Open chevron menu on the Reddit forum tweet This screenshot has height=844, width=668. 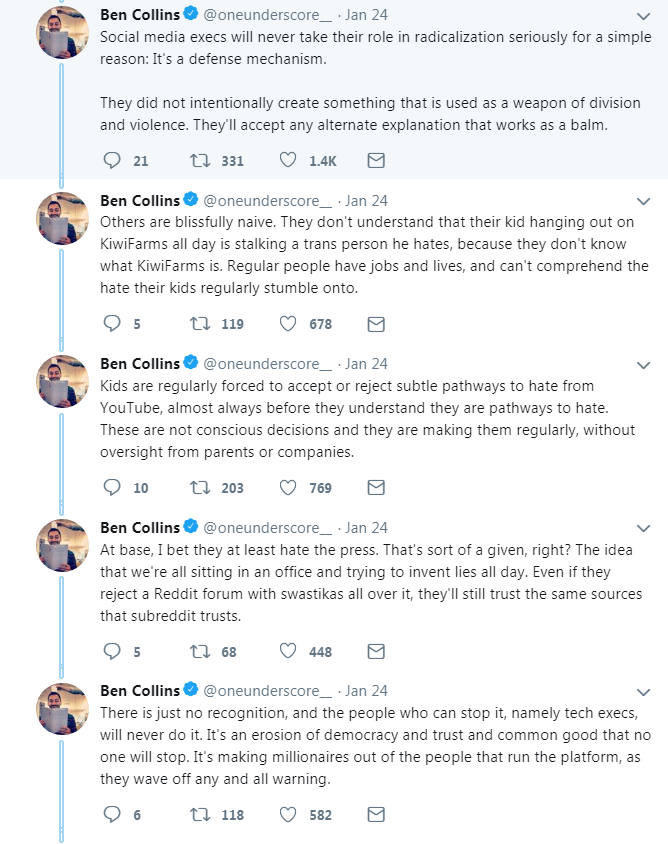[643, 529]
